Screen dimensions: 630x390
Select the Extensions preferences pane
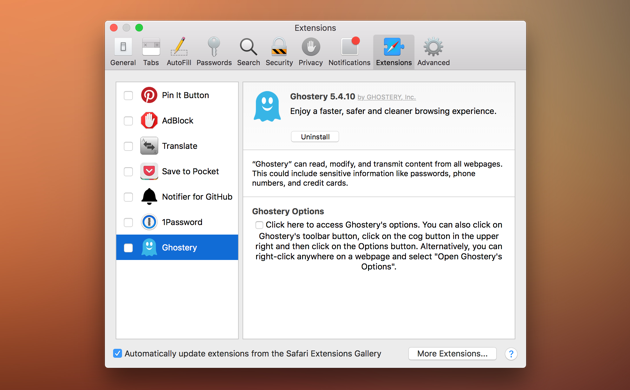tap(394, 52)
